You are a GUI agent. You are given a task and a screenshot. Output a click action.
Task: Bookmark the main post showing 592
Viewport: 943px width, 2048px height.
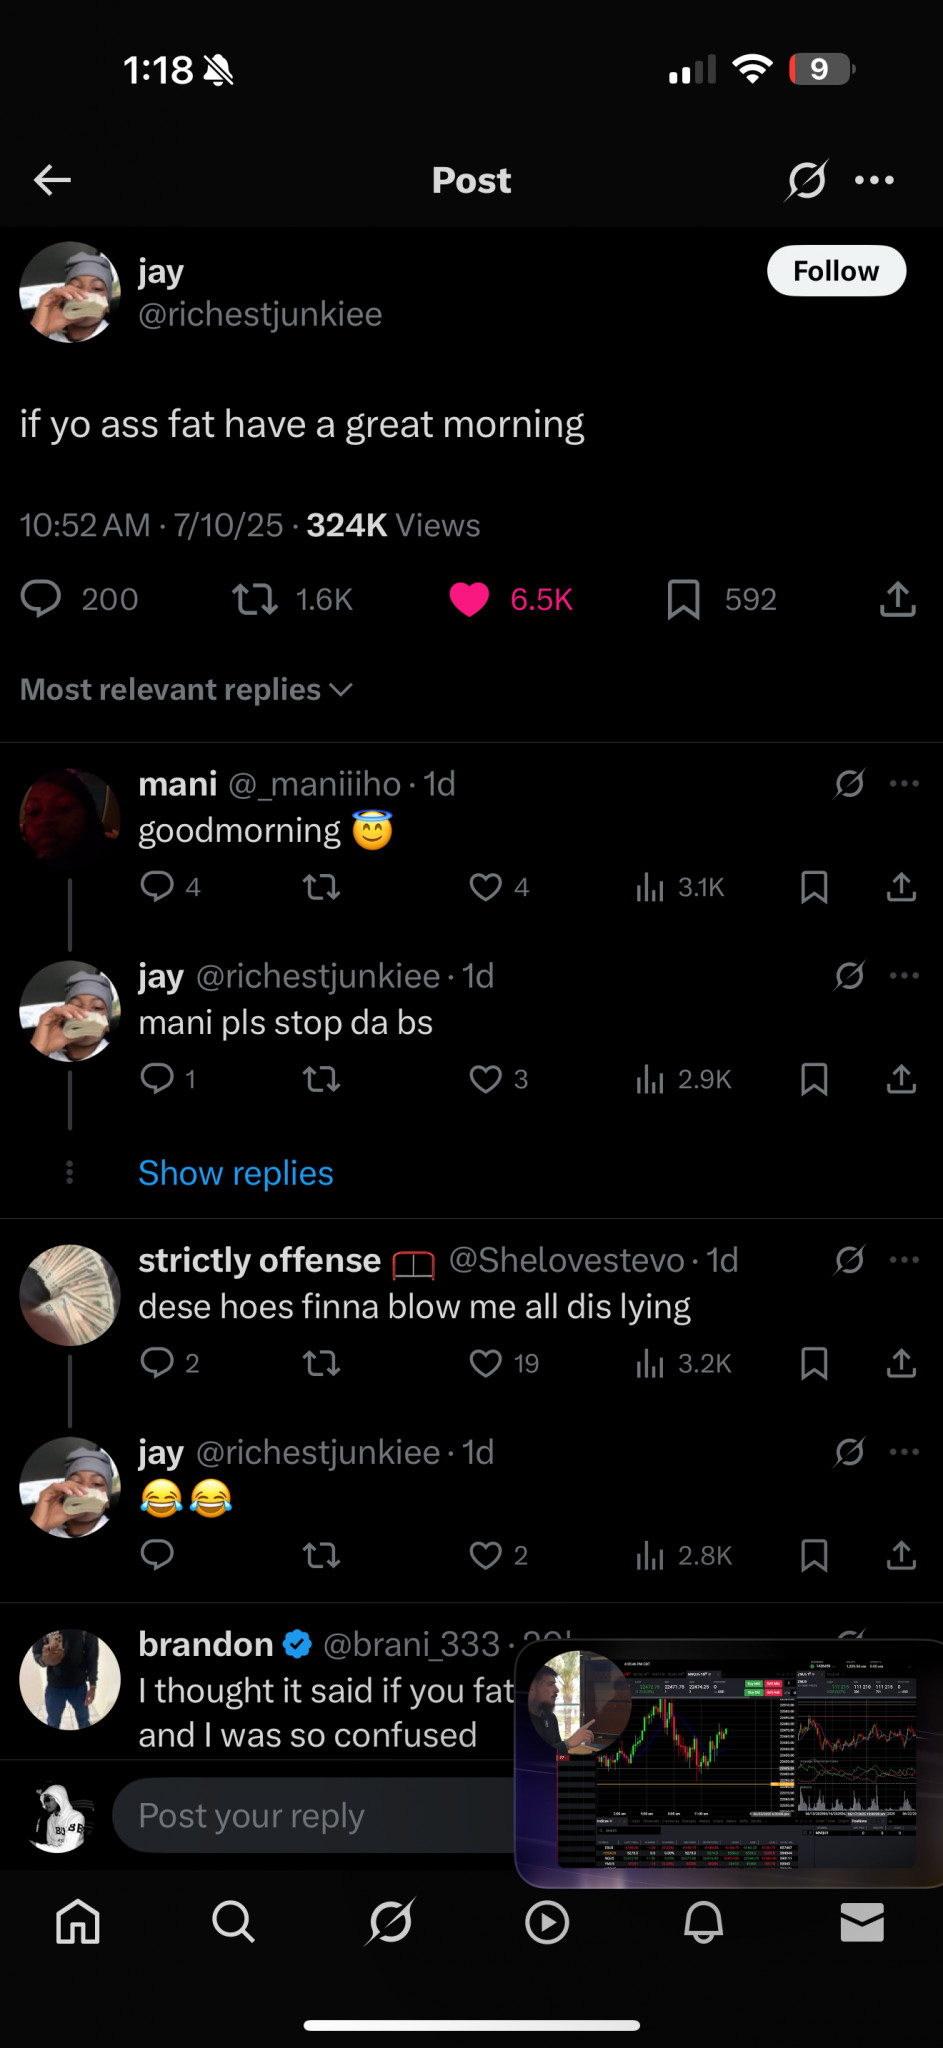(x=684, y=599)
